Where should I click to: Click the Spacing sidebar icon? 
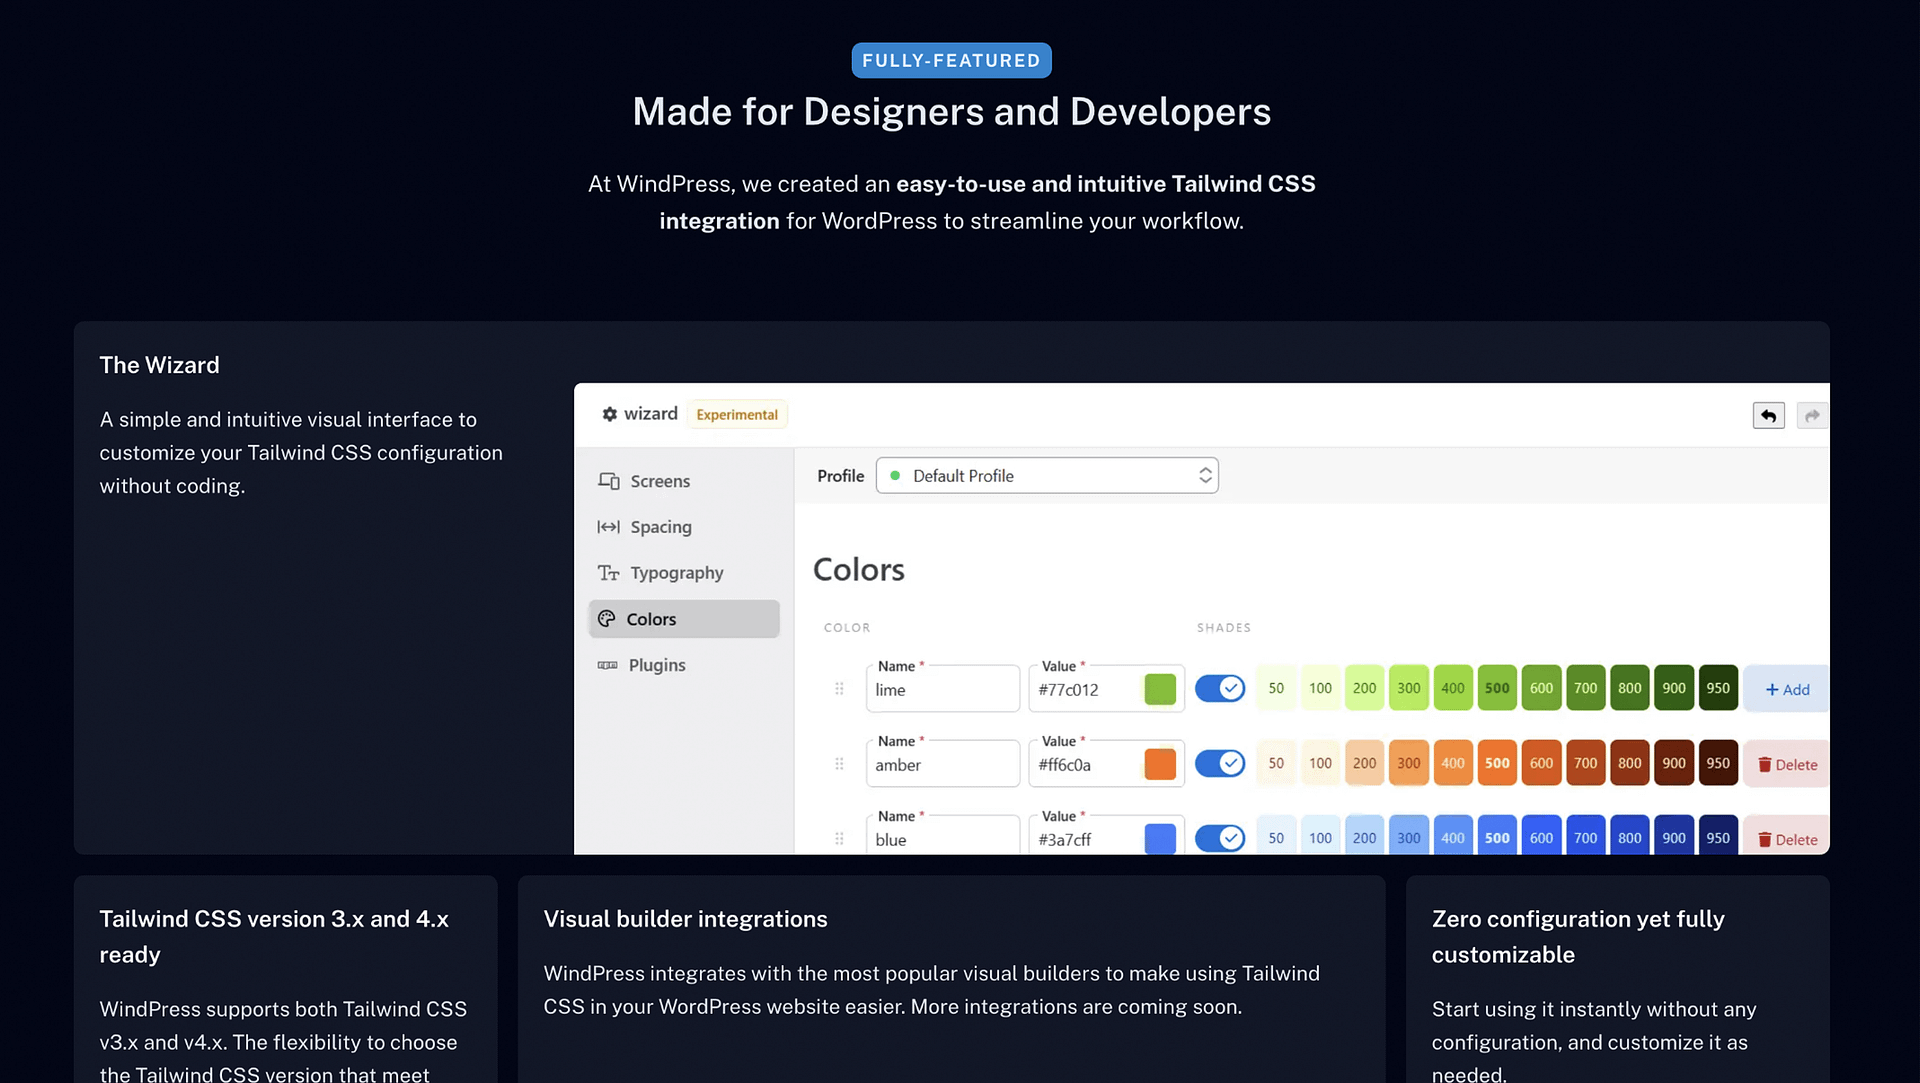coord(608,527)
